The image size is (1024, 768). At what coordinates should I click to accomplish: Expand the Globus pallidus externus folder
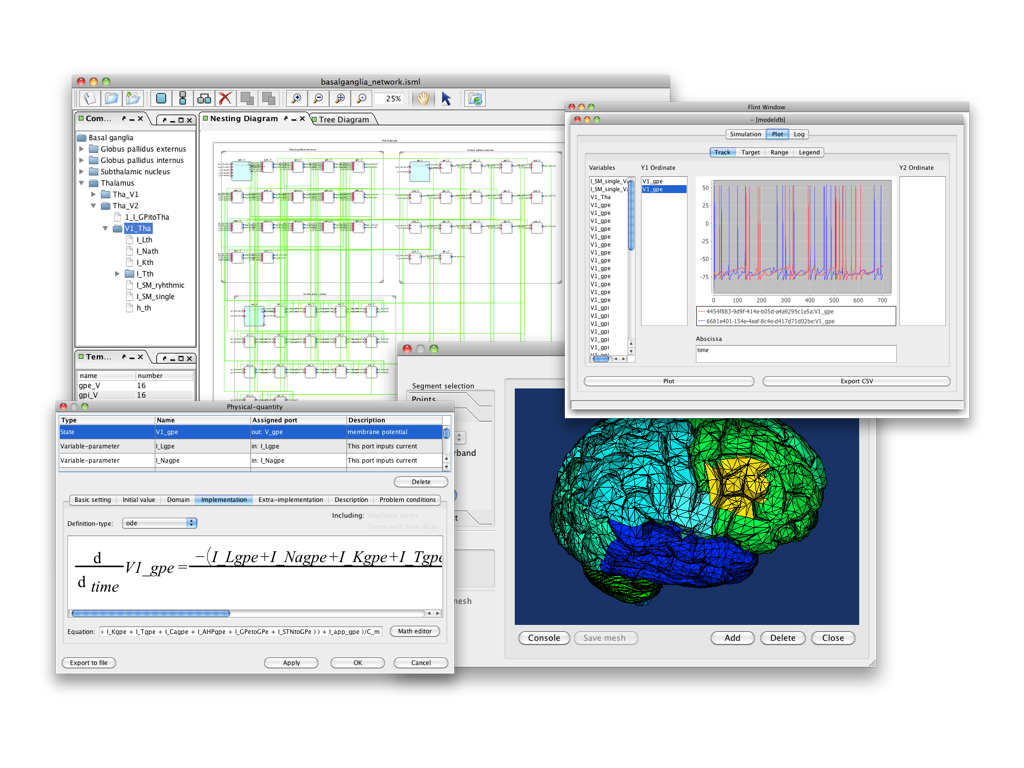82,149
